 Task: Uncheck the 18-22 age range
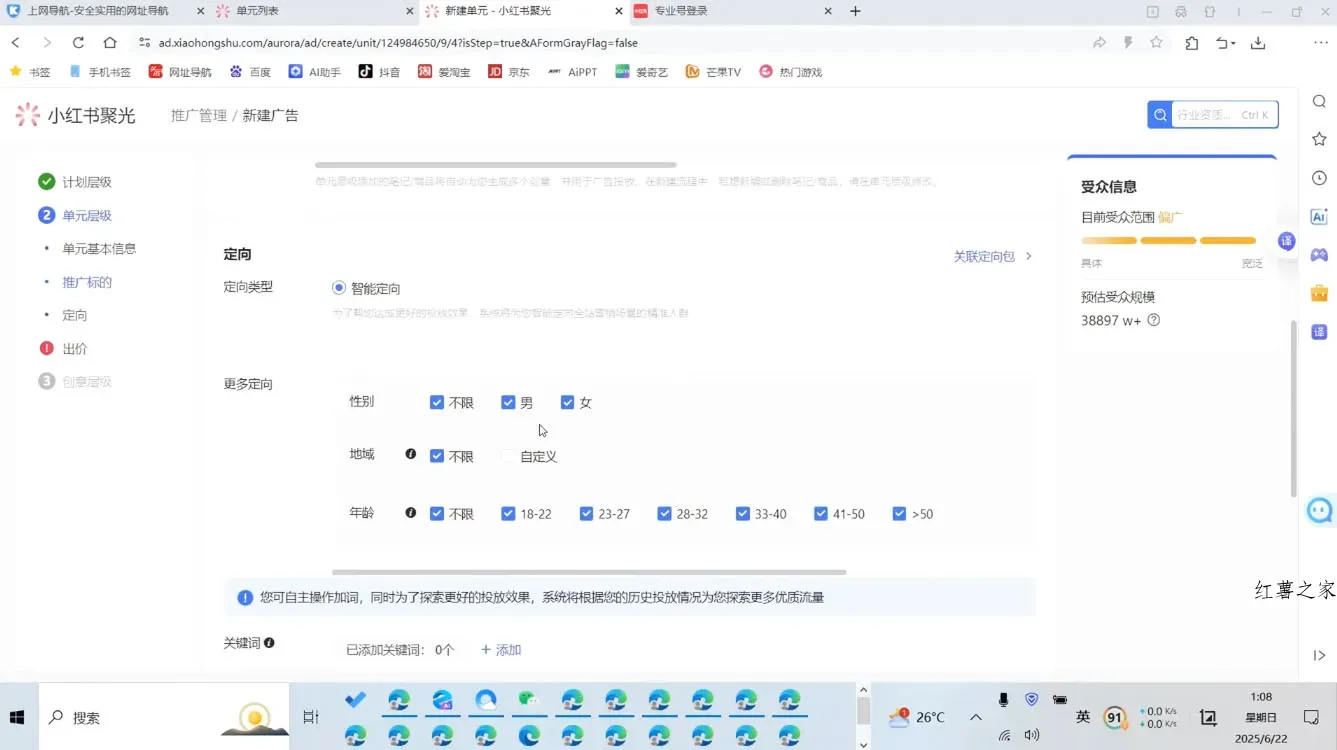[509, 513]
